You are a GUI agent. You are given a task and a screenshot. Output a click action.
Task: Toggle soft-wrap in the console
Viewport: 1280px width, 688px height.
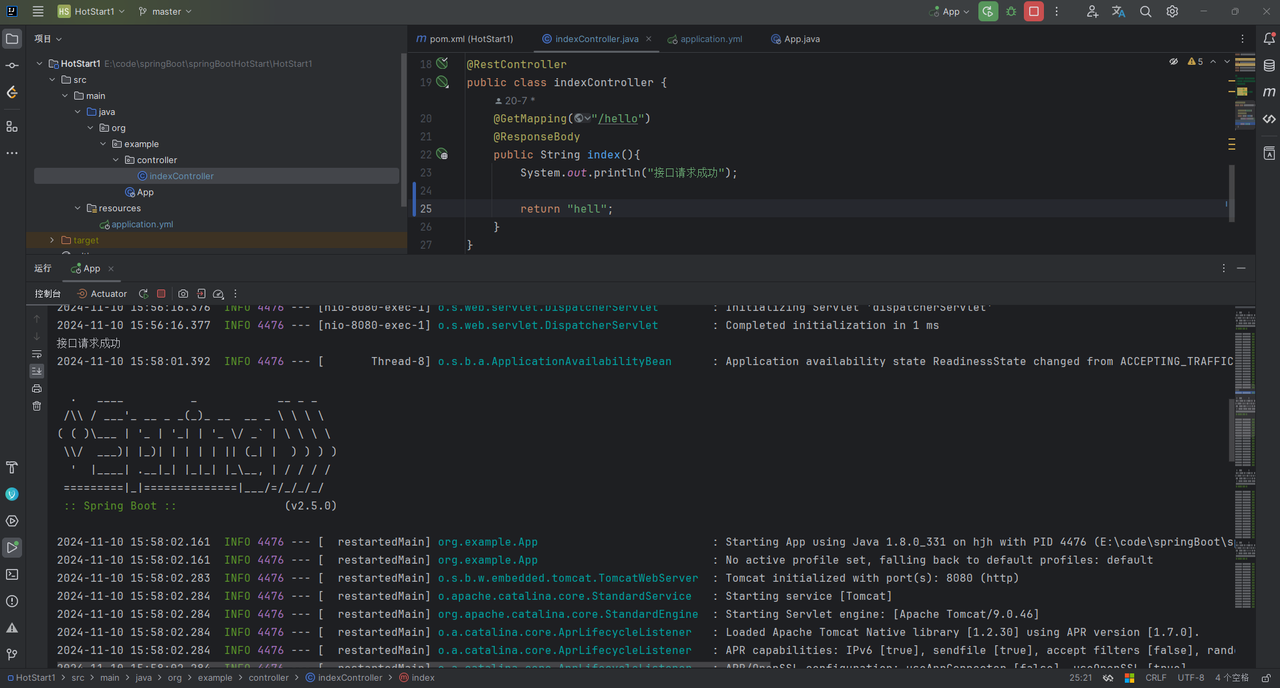coord(37,354)
